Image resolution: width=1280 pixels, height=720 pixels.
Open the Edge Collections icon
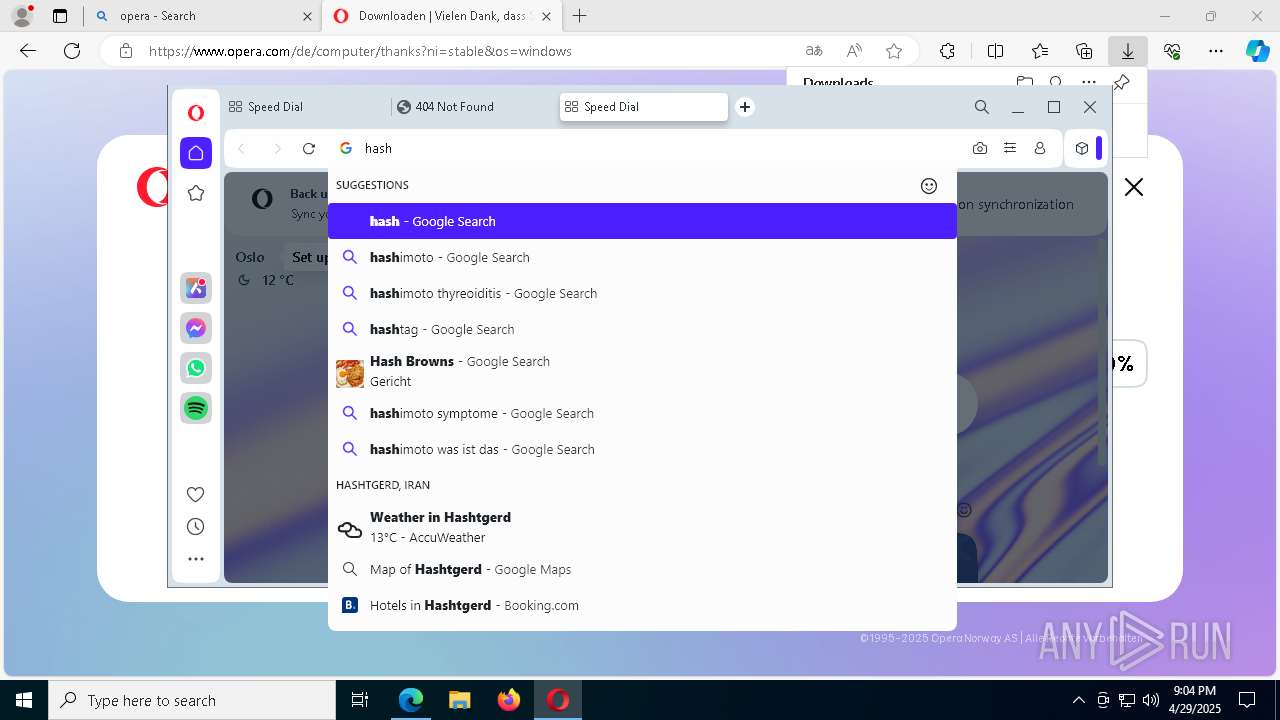(1084, 51)
